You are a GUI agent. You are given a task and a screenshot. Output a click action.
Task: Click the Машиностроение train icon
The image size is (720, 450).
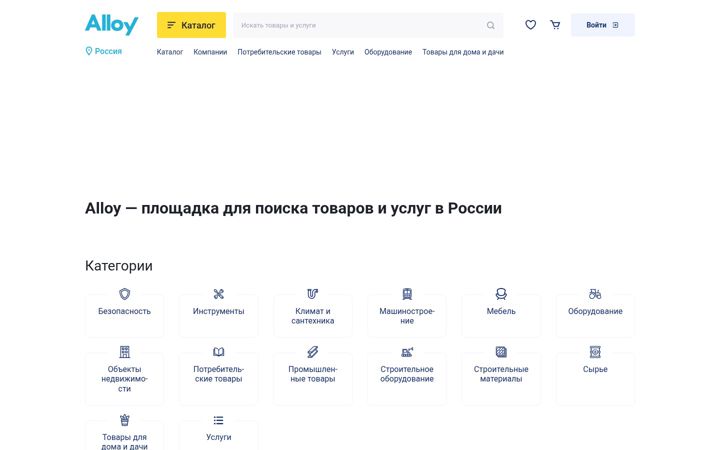click(407, 294)
